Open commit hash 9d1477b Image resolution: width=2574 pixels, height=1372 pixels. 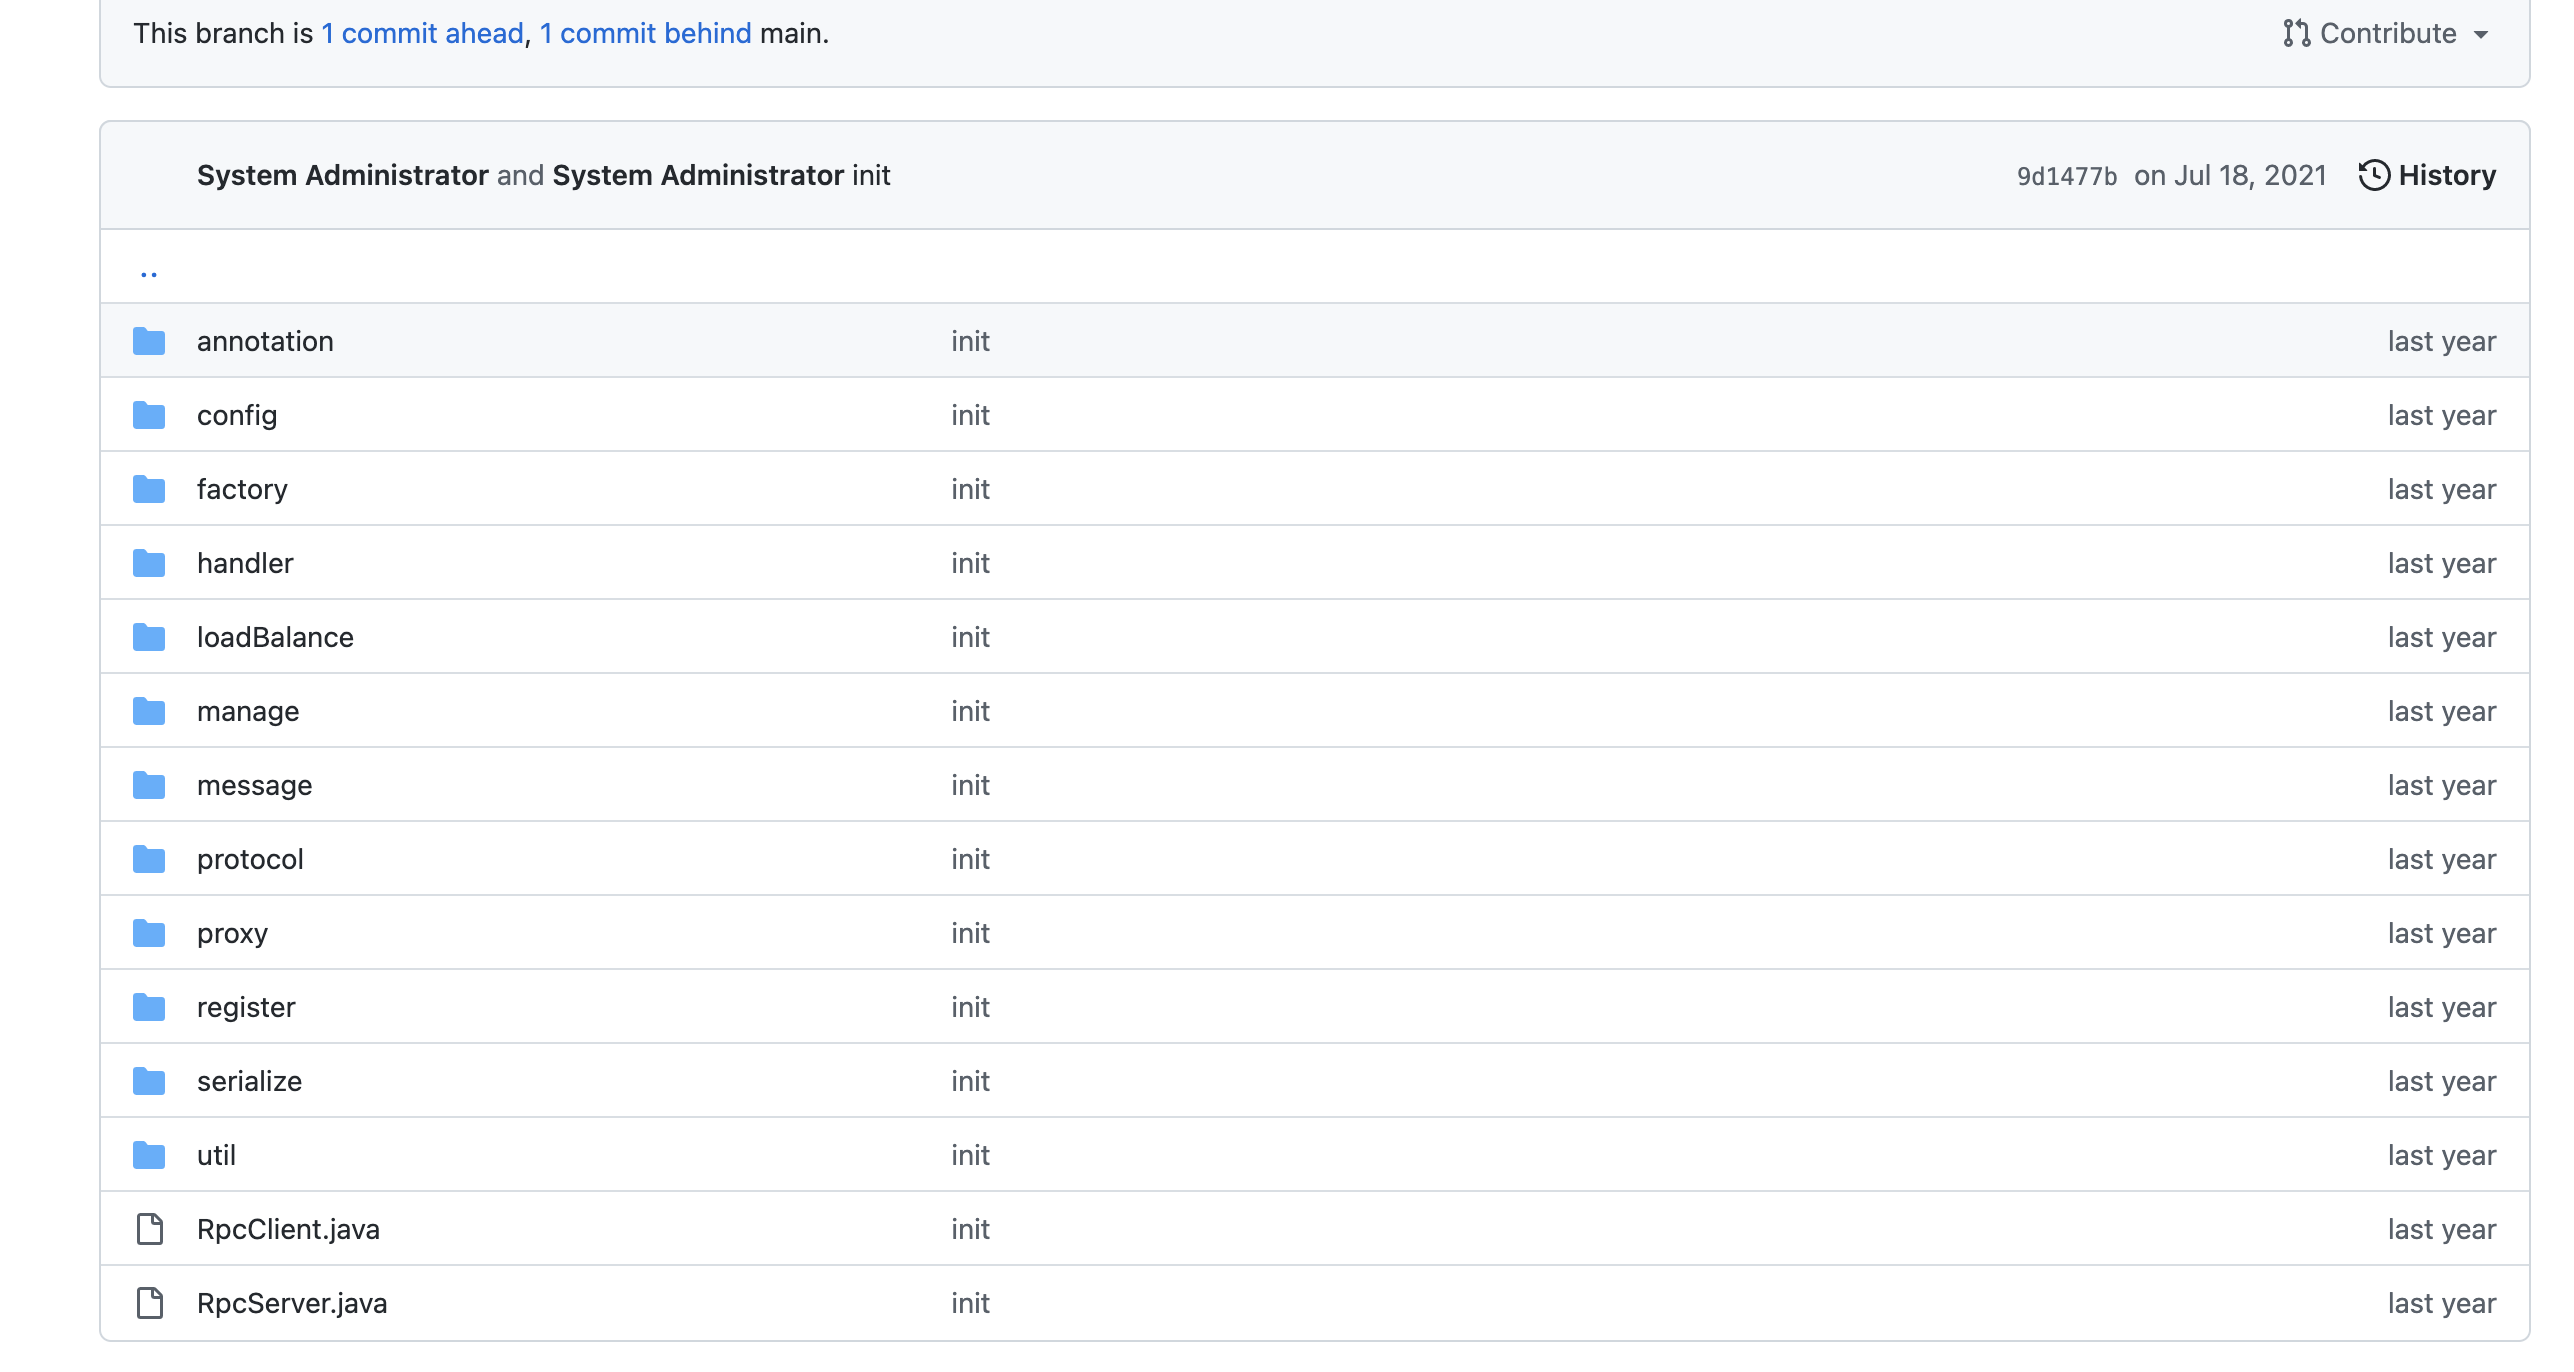click(2066, 176)
